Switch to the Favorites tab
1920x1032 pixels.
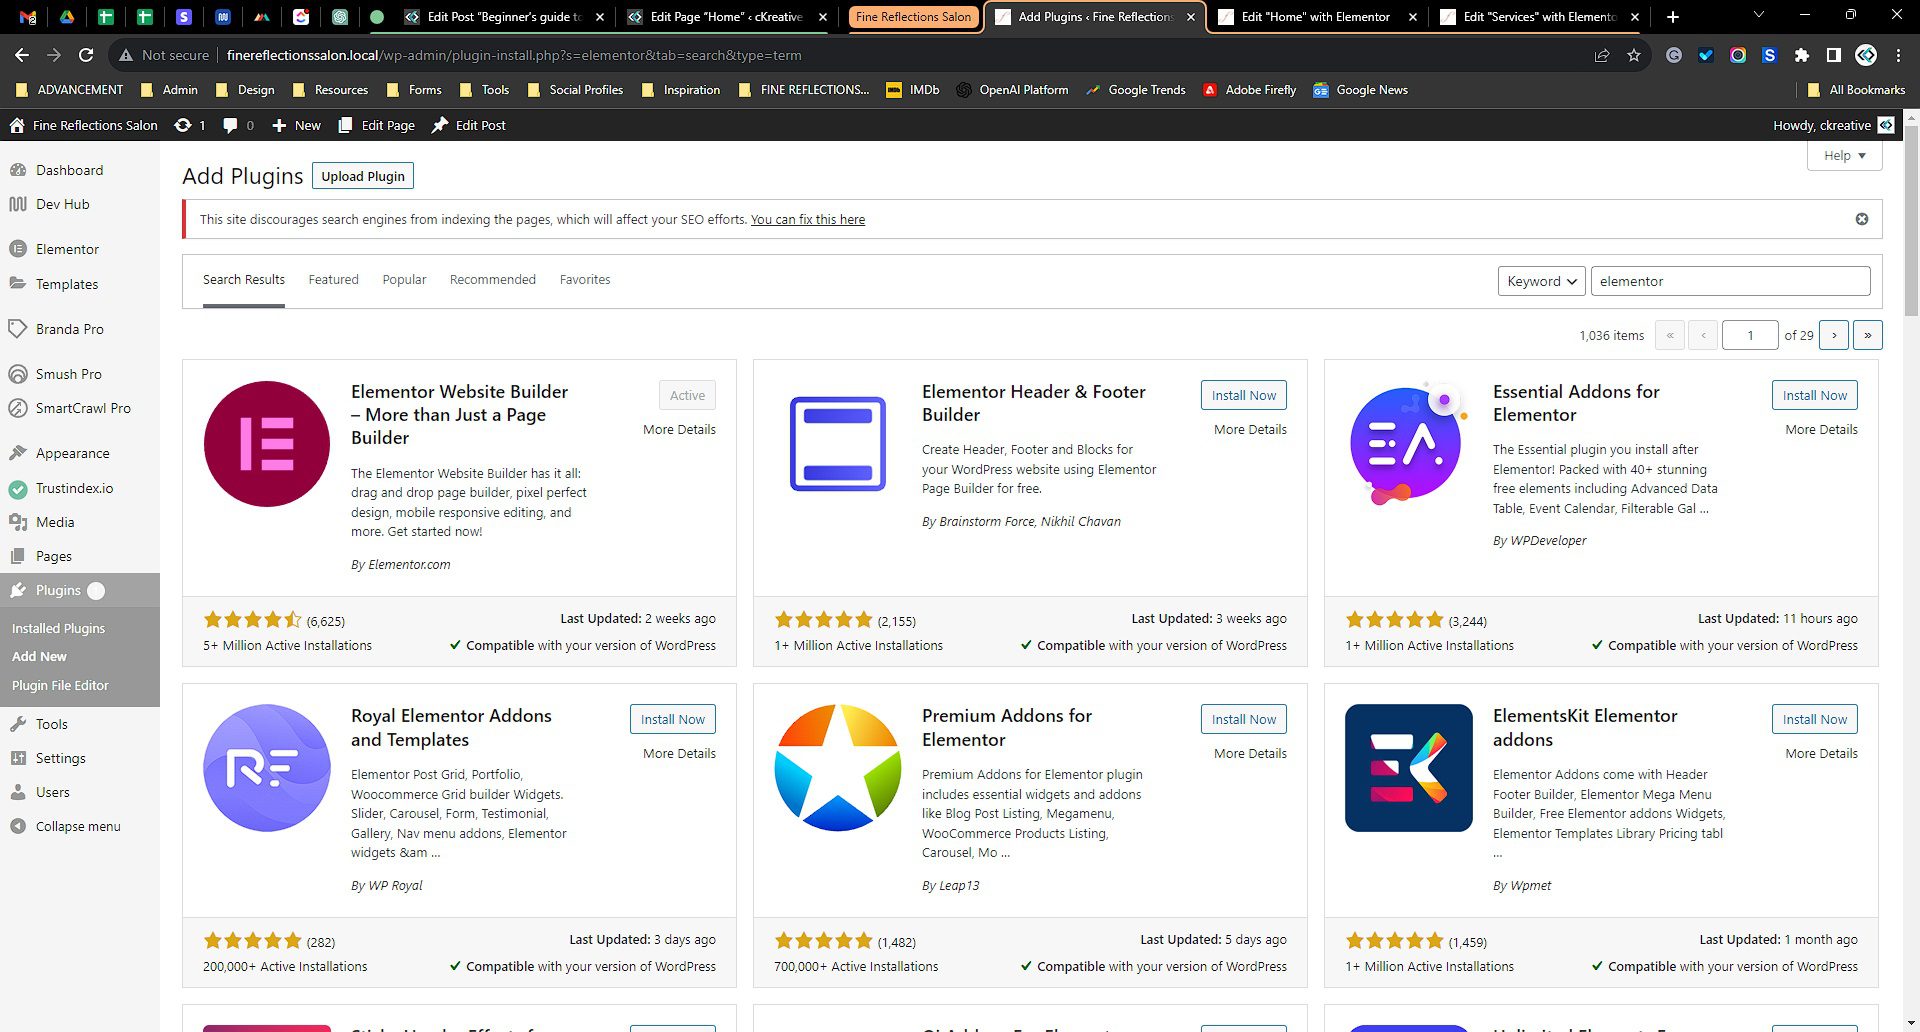coord(584,280)
